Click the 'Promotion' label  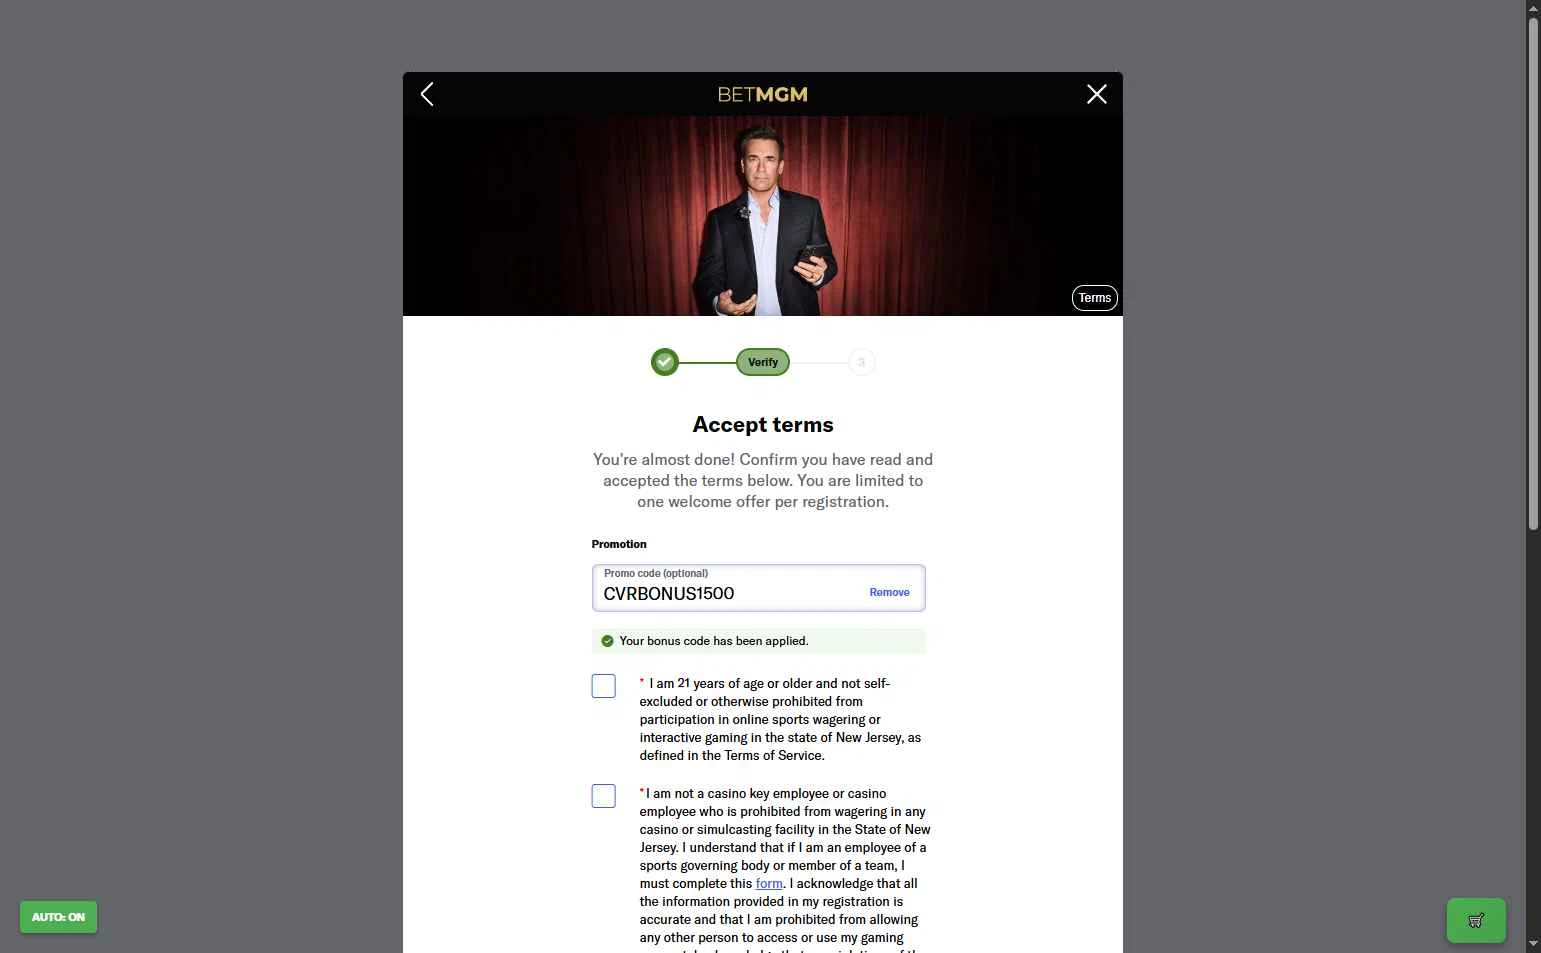[619, 544]
